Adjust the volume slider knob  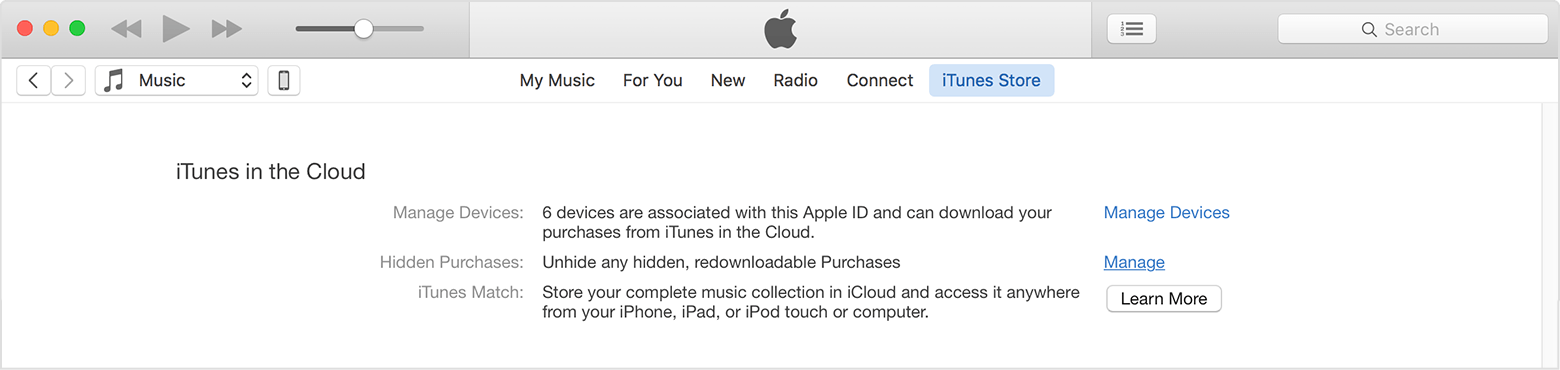click(364, 29)
